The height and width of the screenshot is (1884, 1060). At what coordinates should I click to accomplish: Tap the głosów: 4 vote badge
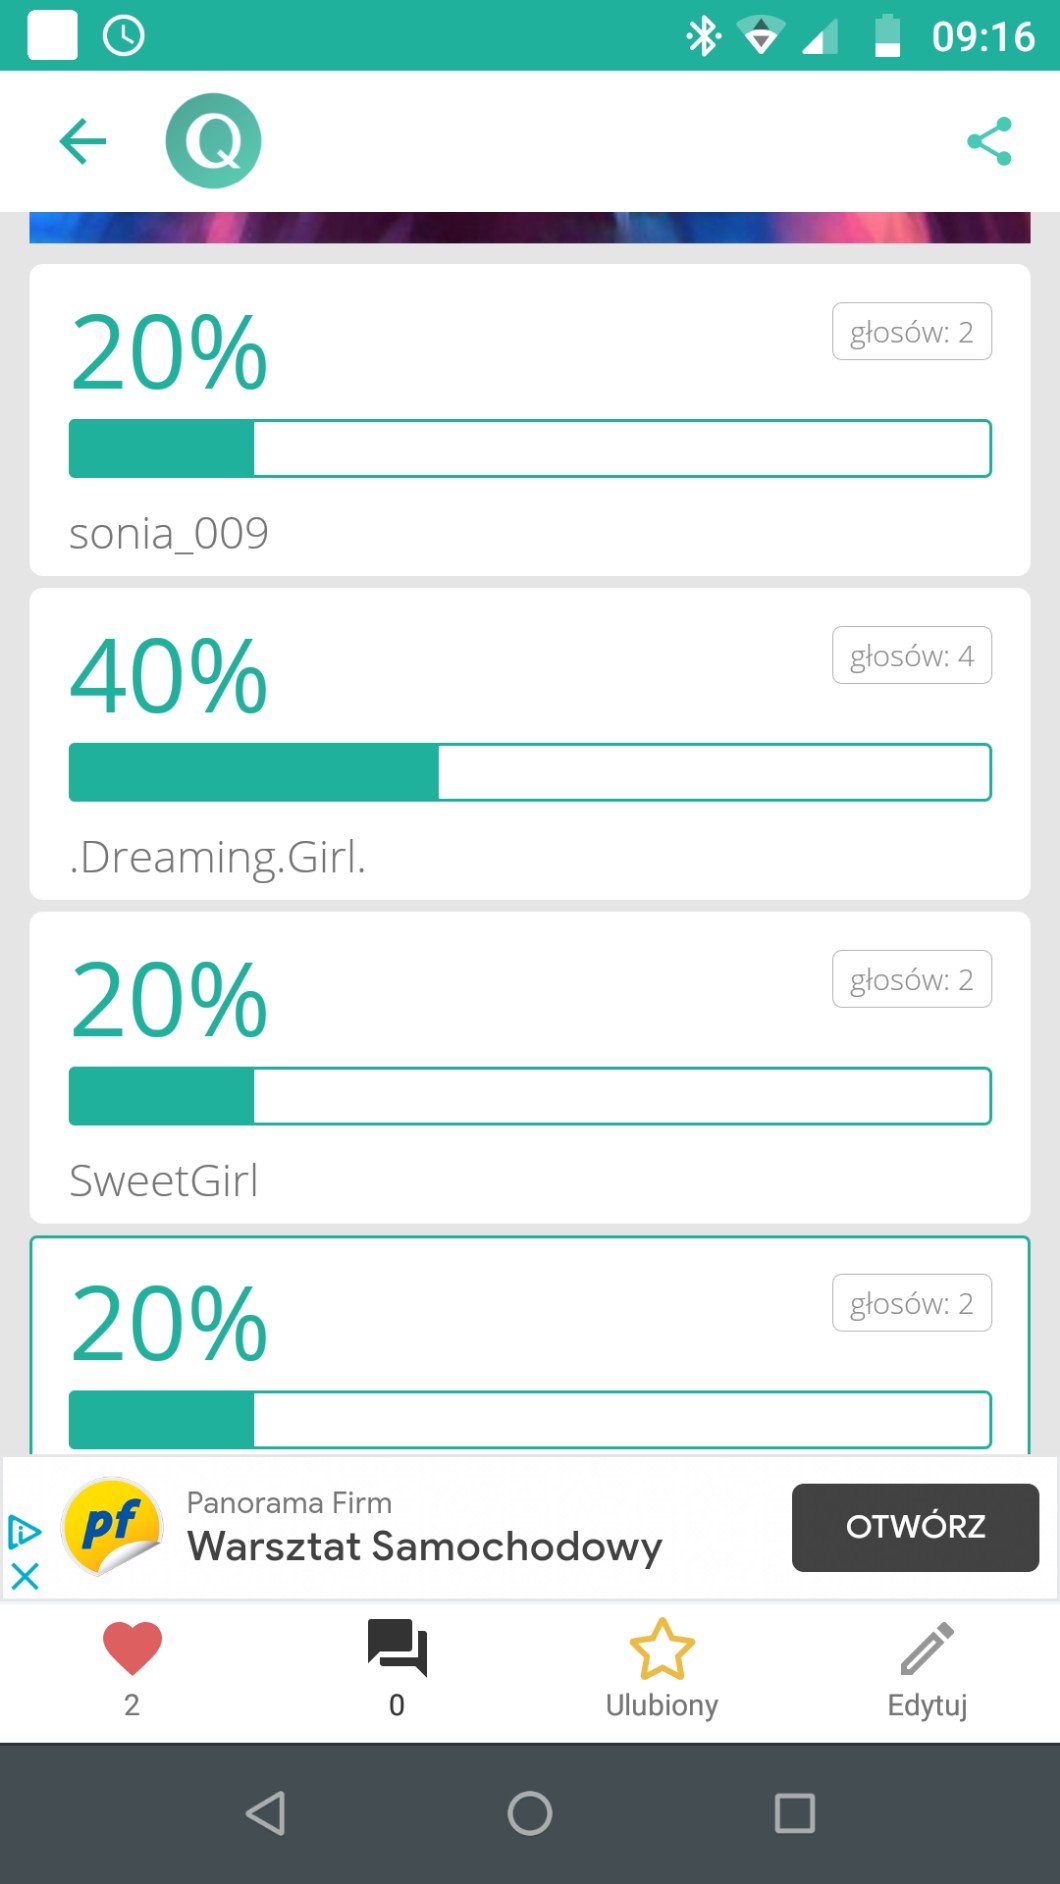point(911,656)
